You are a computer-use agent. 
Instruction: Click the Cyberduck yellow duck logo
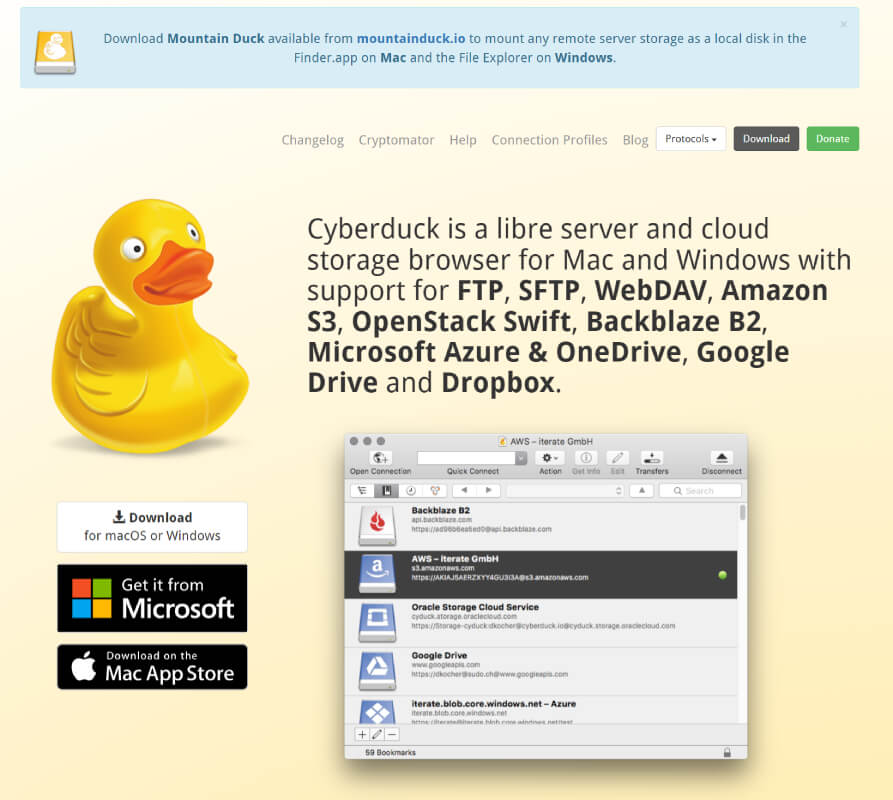[x=150, y=326]
